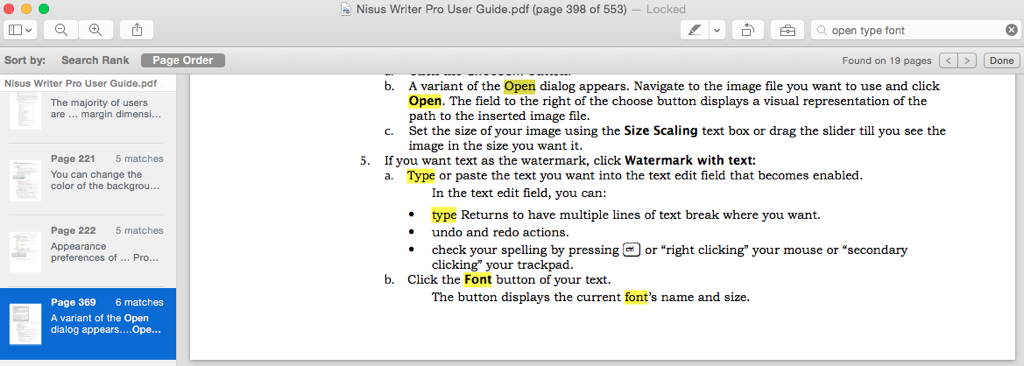Click the PDF document icon in title bar
This screenshot has width=1024, height=366.
click(346, 10)
